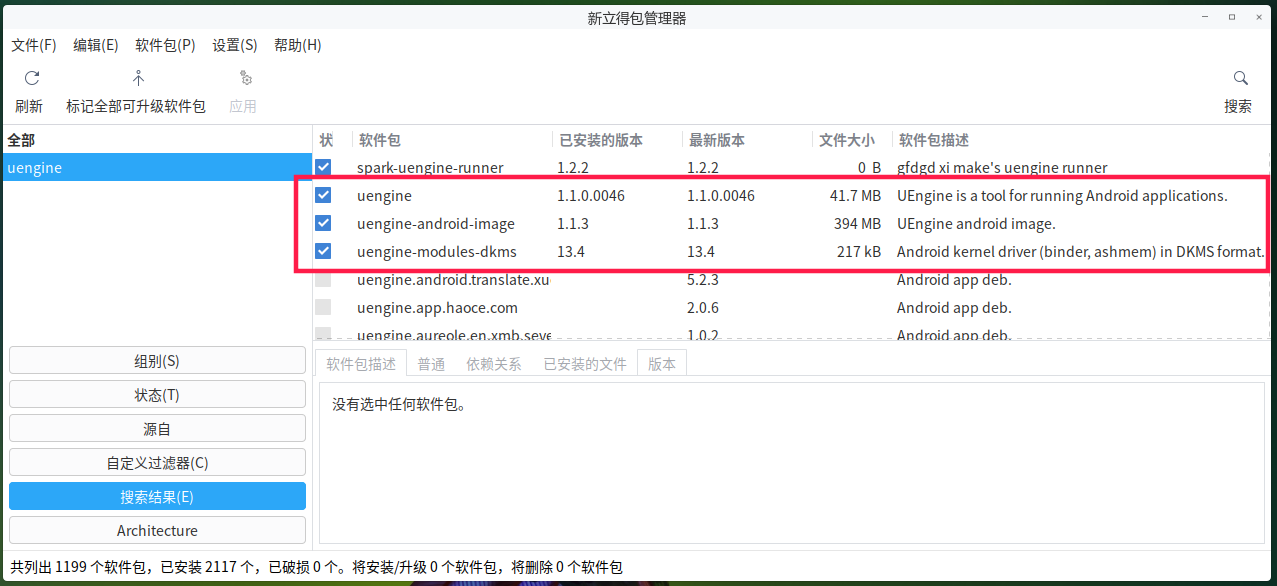Click the 5.2.3 latest version cell

tap(703, 280)
